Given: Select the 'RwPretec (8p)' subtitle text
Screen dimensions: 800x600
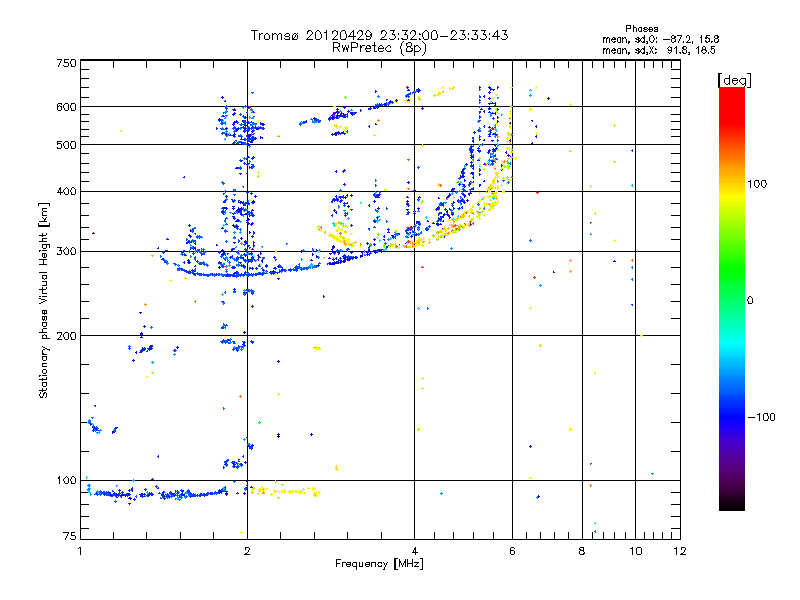Looking at the screenshot, I should pyautogui.click(x=379, y=48).
